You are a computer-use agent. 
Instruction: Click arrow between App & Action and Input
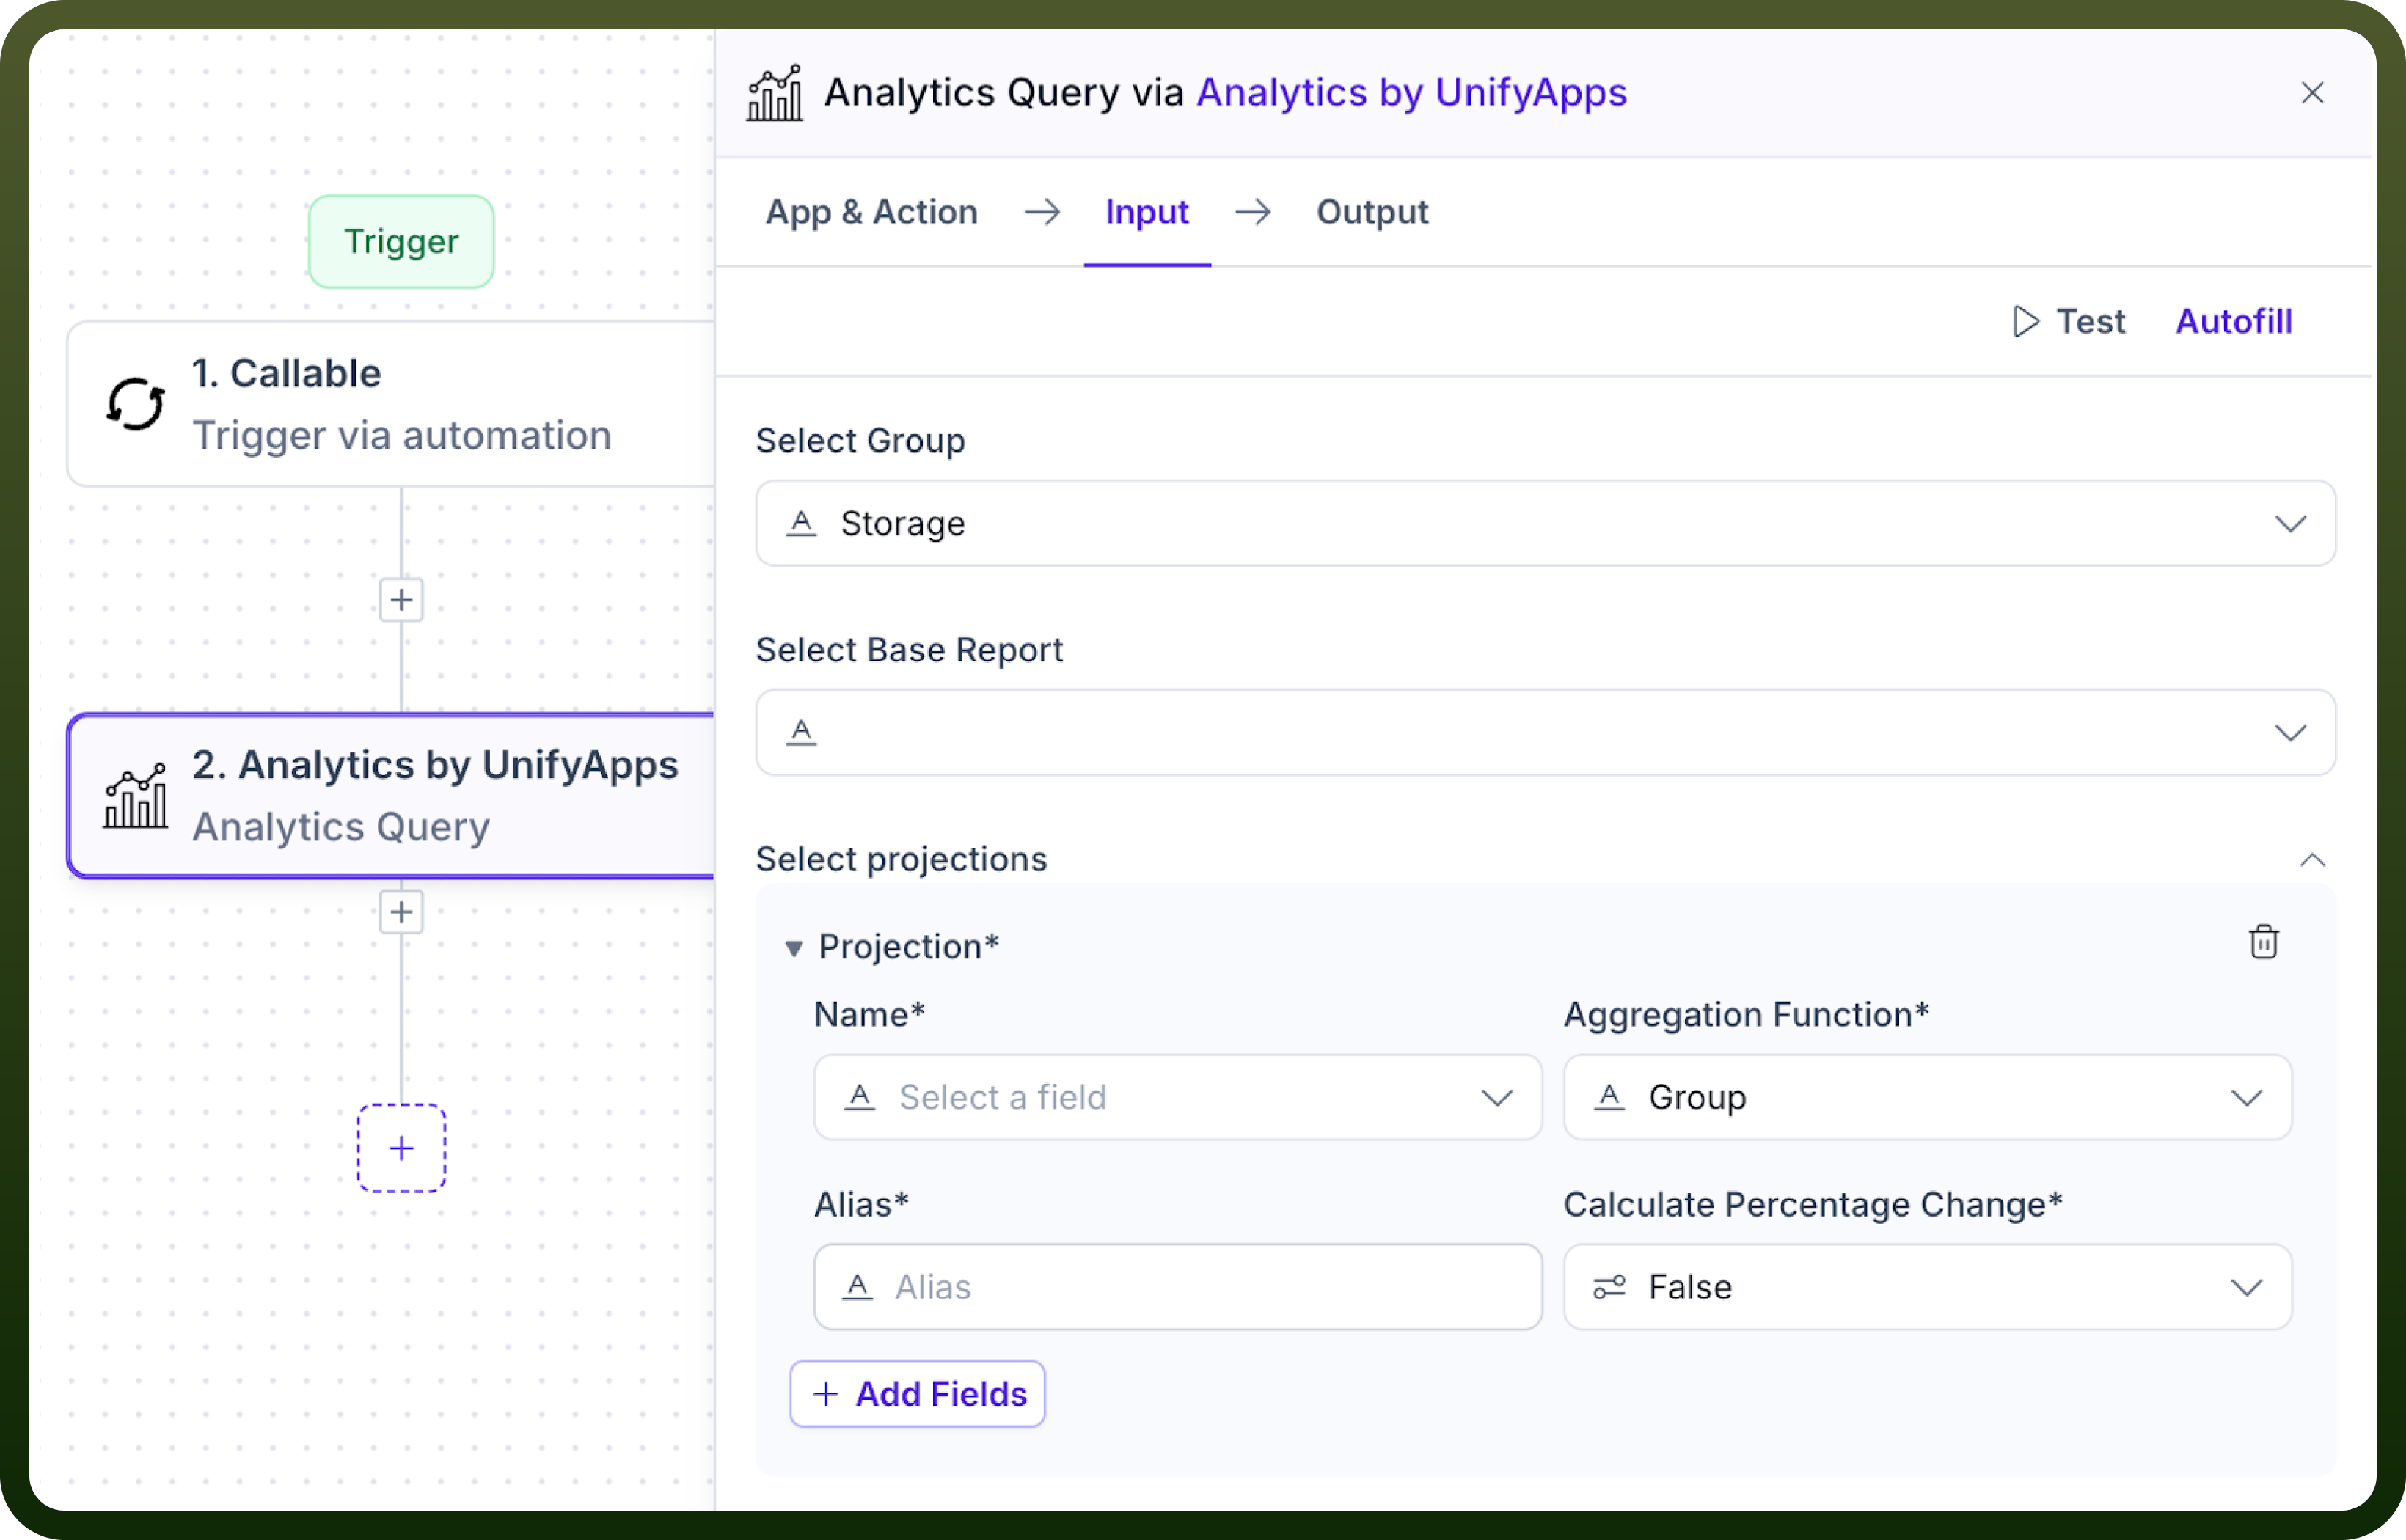pyautogui.click(x=1042, y=212)
